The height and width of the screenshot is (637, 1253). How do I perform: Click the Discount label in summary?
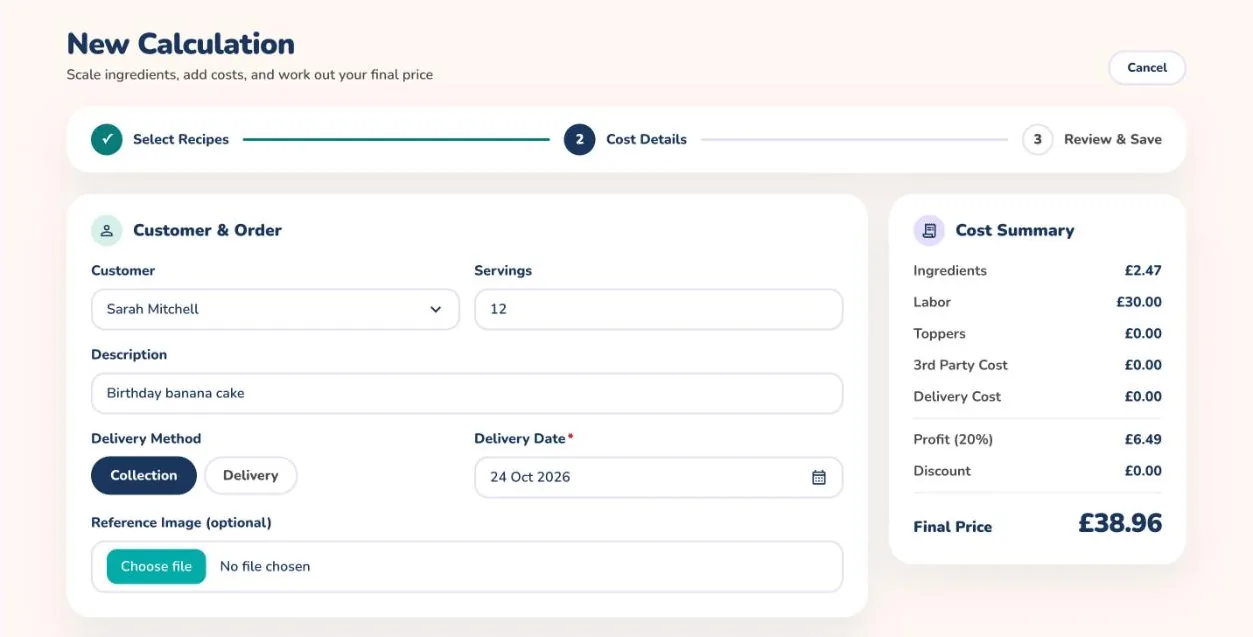coord(942,471)
